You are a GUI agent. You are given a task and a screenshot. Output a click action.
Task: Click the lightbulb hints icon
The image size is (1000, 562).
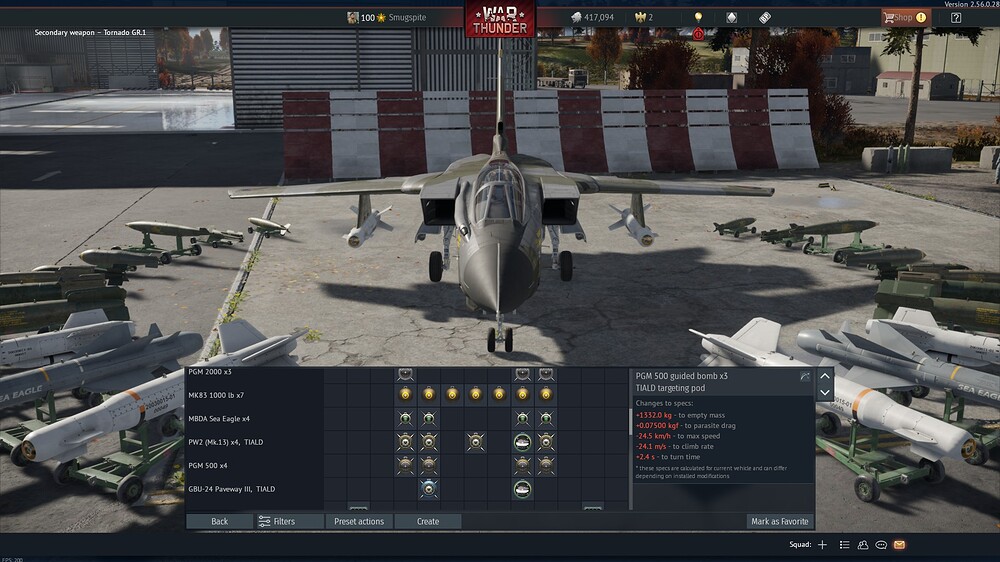click(698, 17)
